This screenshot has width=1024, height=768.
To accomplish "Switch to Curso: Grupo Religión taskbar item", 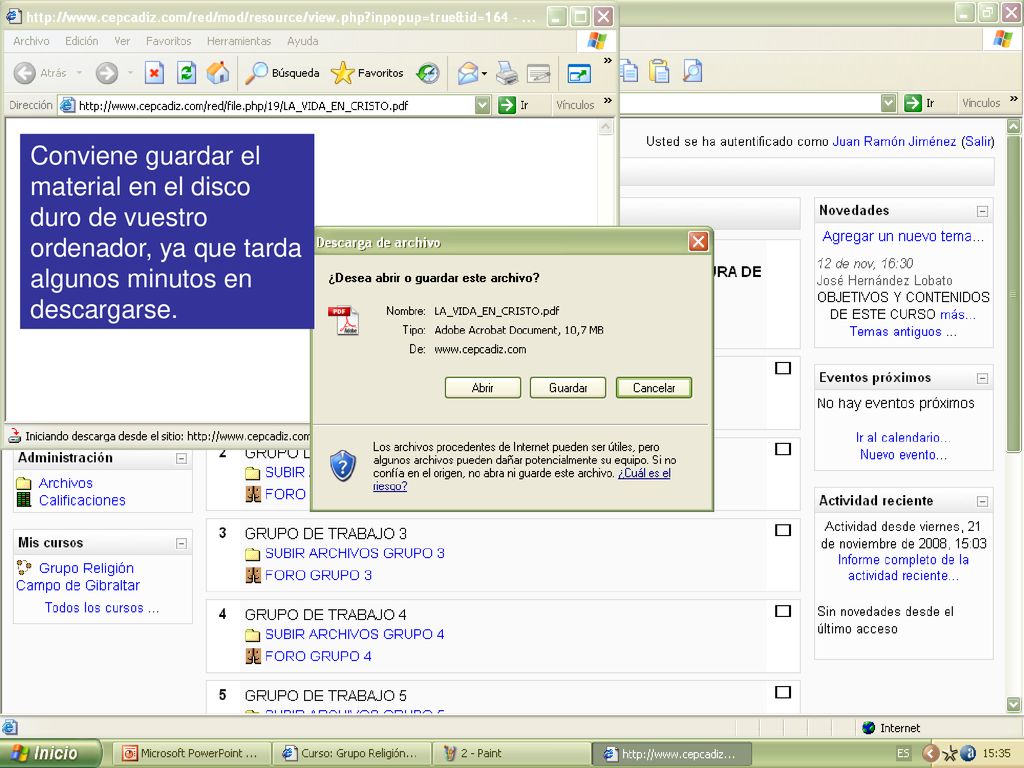I will tap(352, 753).
